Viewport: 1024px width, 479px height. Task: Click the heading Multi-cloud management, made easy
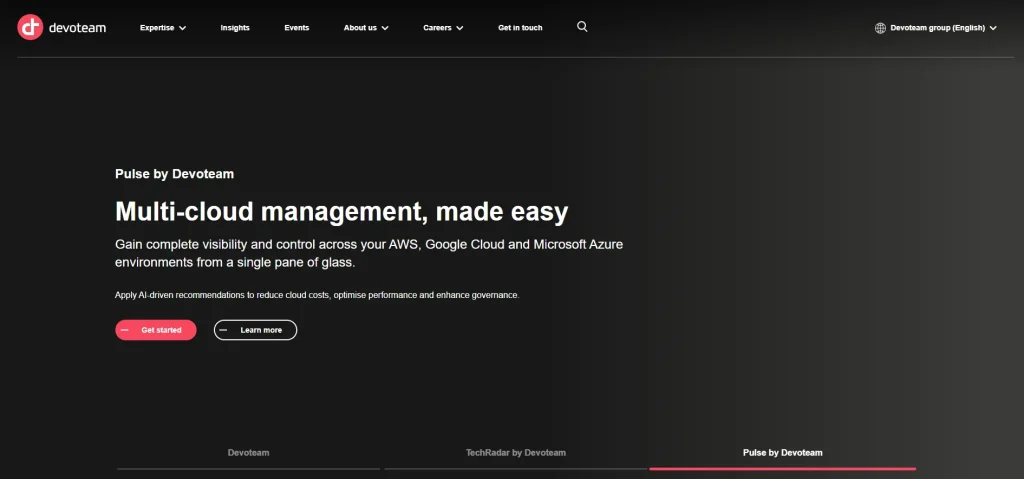click(342, 212)
